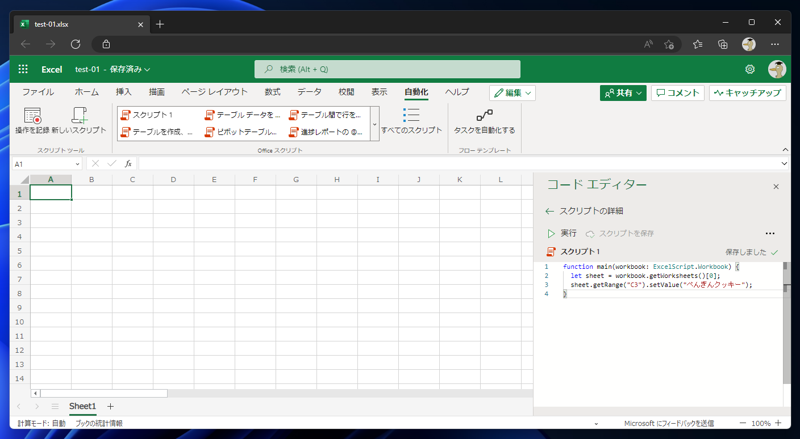Click ブックの統計情報 in status bar
The width and height of the screenshot is (800, 439).
point(99,423)
